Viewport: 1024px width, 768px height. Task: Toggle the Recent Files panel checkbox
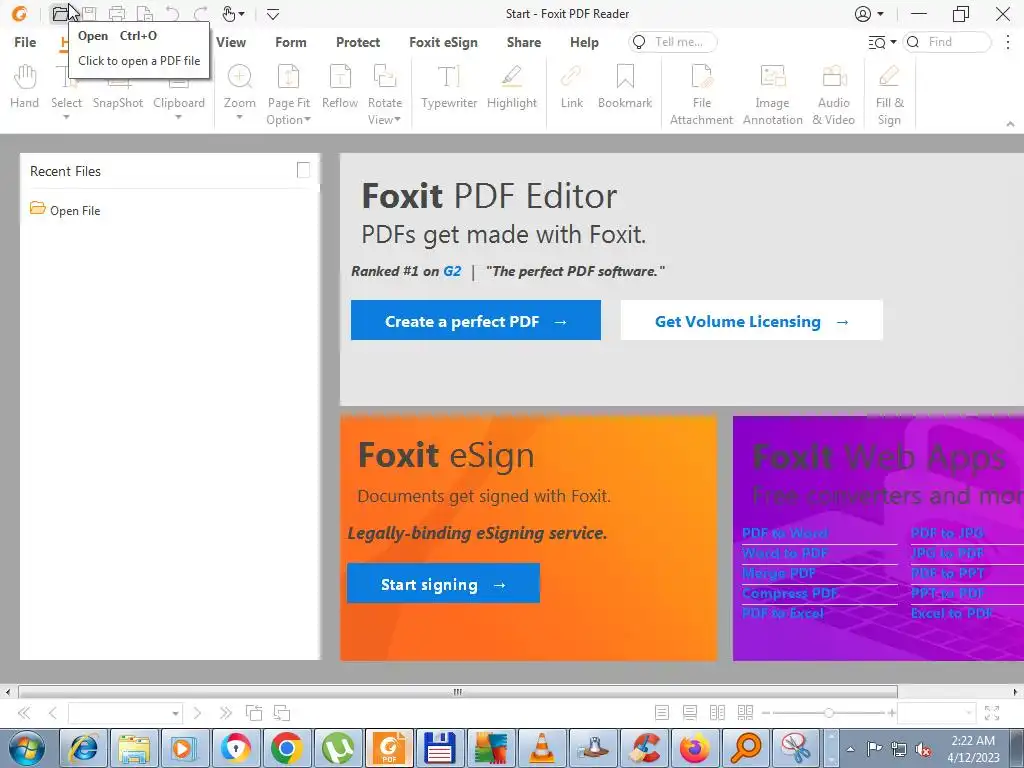coord(303,170)
